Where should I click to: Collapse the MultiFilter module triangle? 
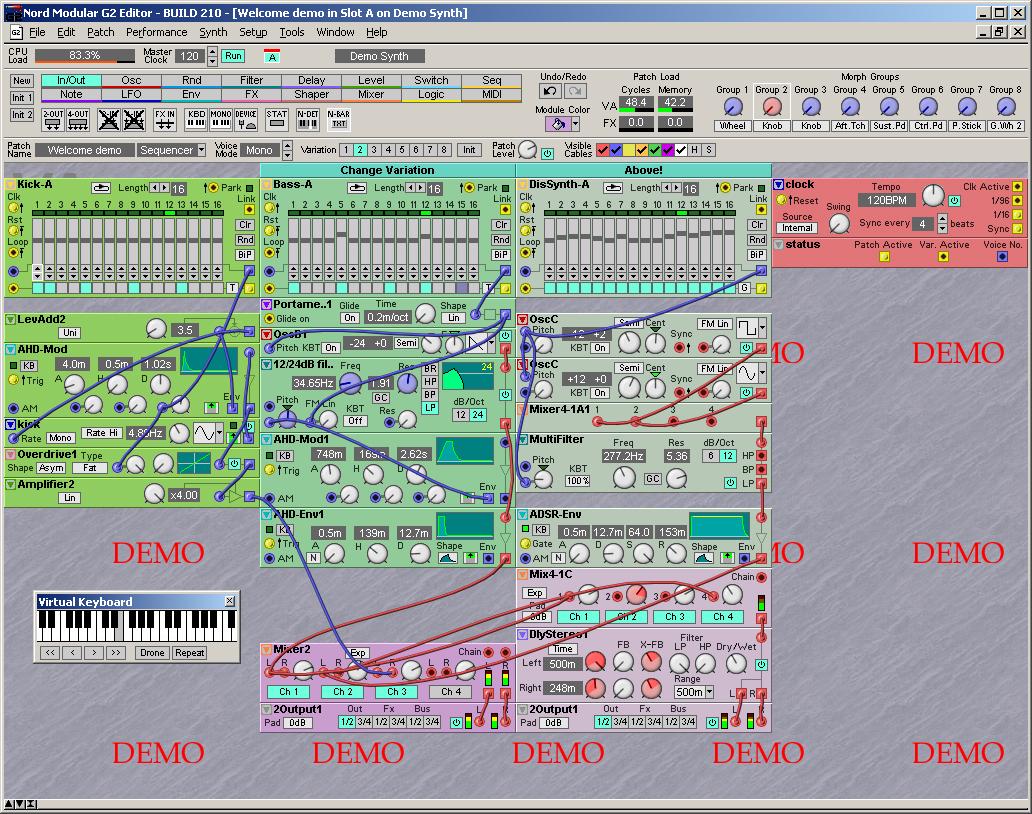pos(523,439)
